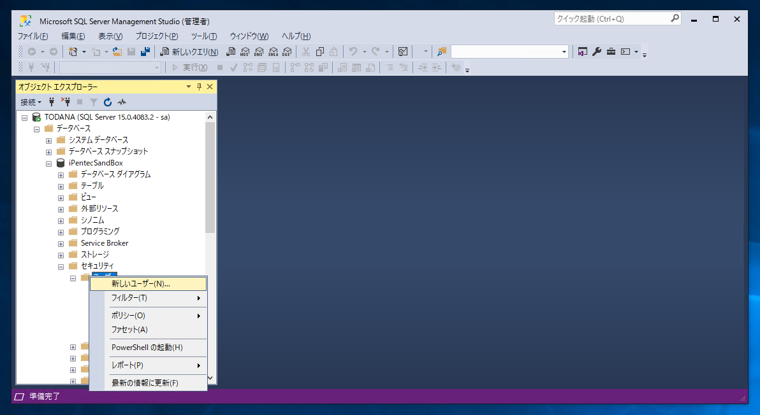Select the シノニム tree item
Image resolution: width=760 pixels, height=415 pixels.
pyautogui.click(x=93, y=220)
